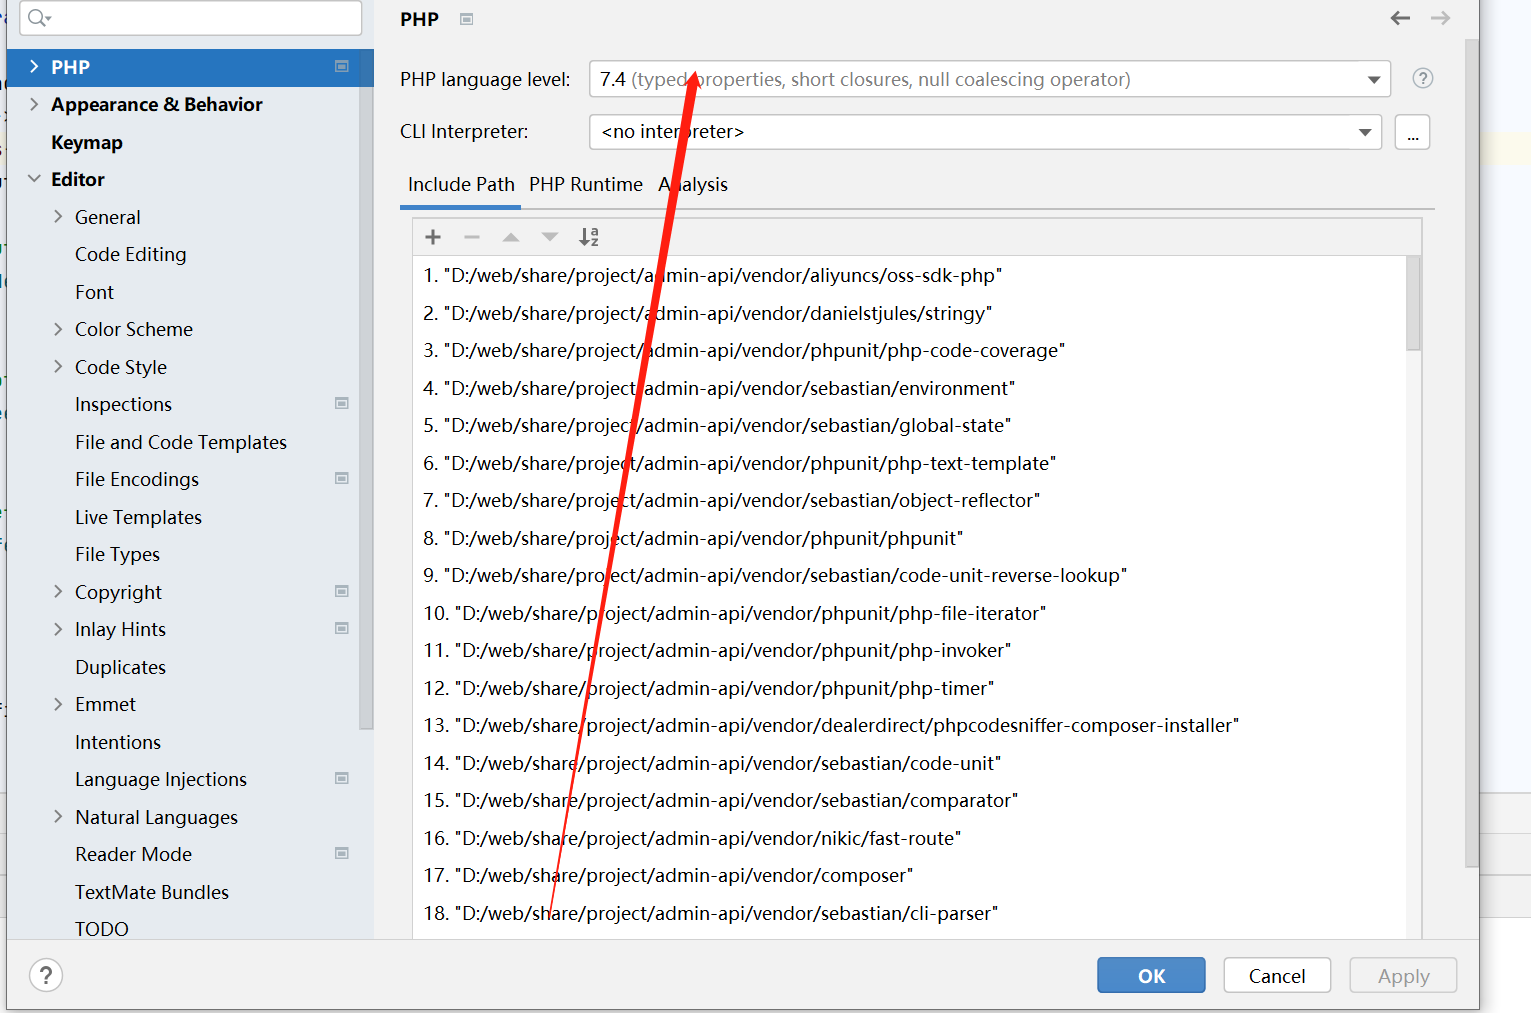Select Font settings
The image size is (1531, 1013).
point(95,292)
